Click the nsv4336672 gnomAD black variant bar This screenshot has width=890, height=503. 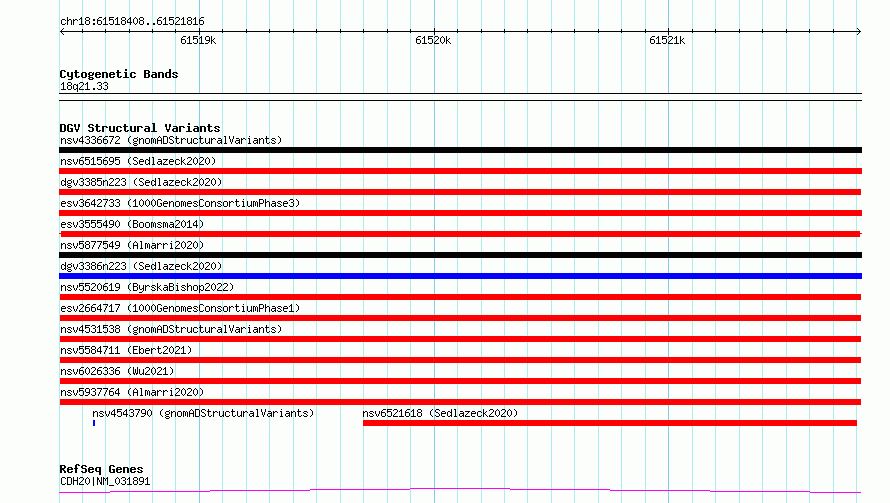[x=460, y=150]
